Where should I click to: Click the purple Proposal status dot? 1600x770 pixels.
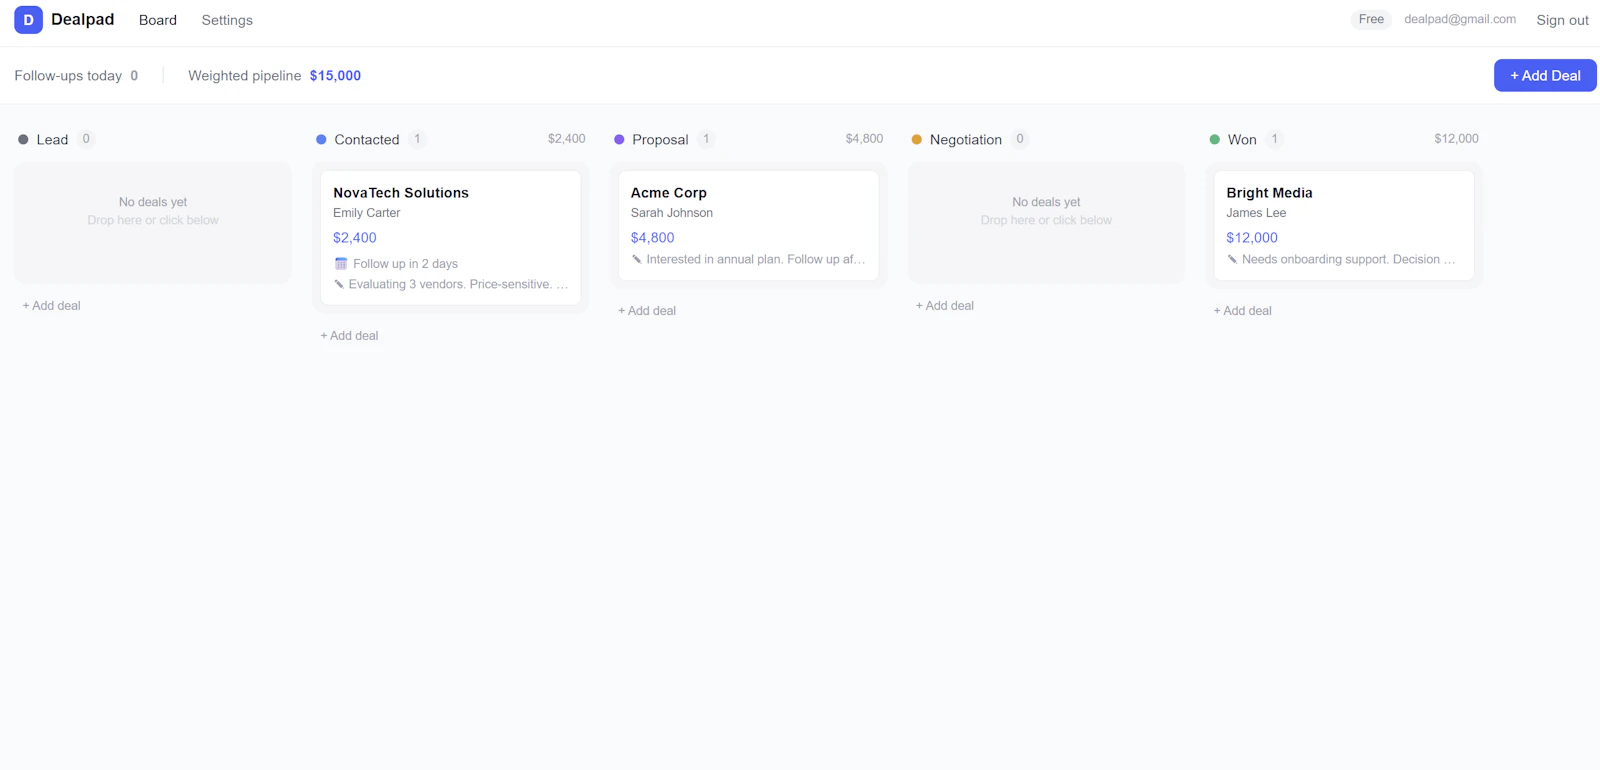[x=619, y=140]
